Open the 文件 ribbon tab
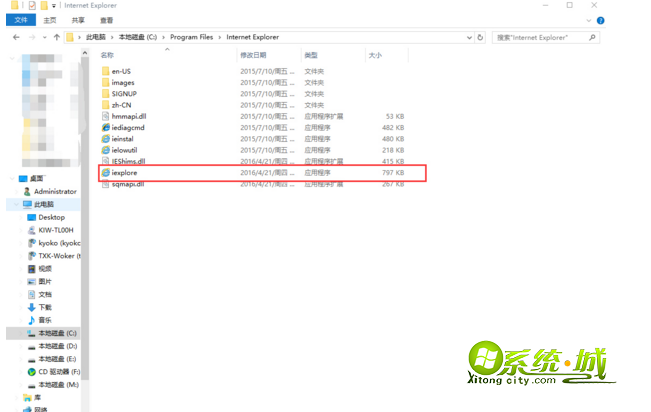The width and height of the screenshot is (651, 412). pos(21,20)
